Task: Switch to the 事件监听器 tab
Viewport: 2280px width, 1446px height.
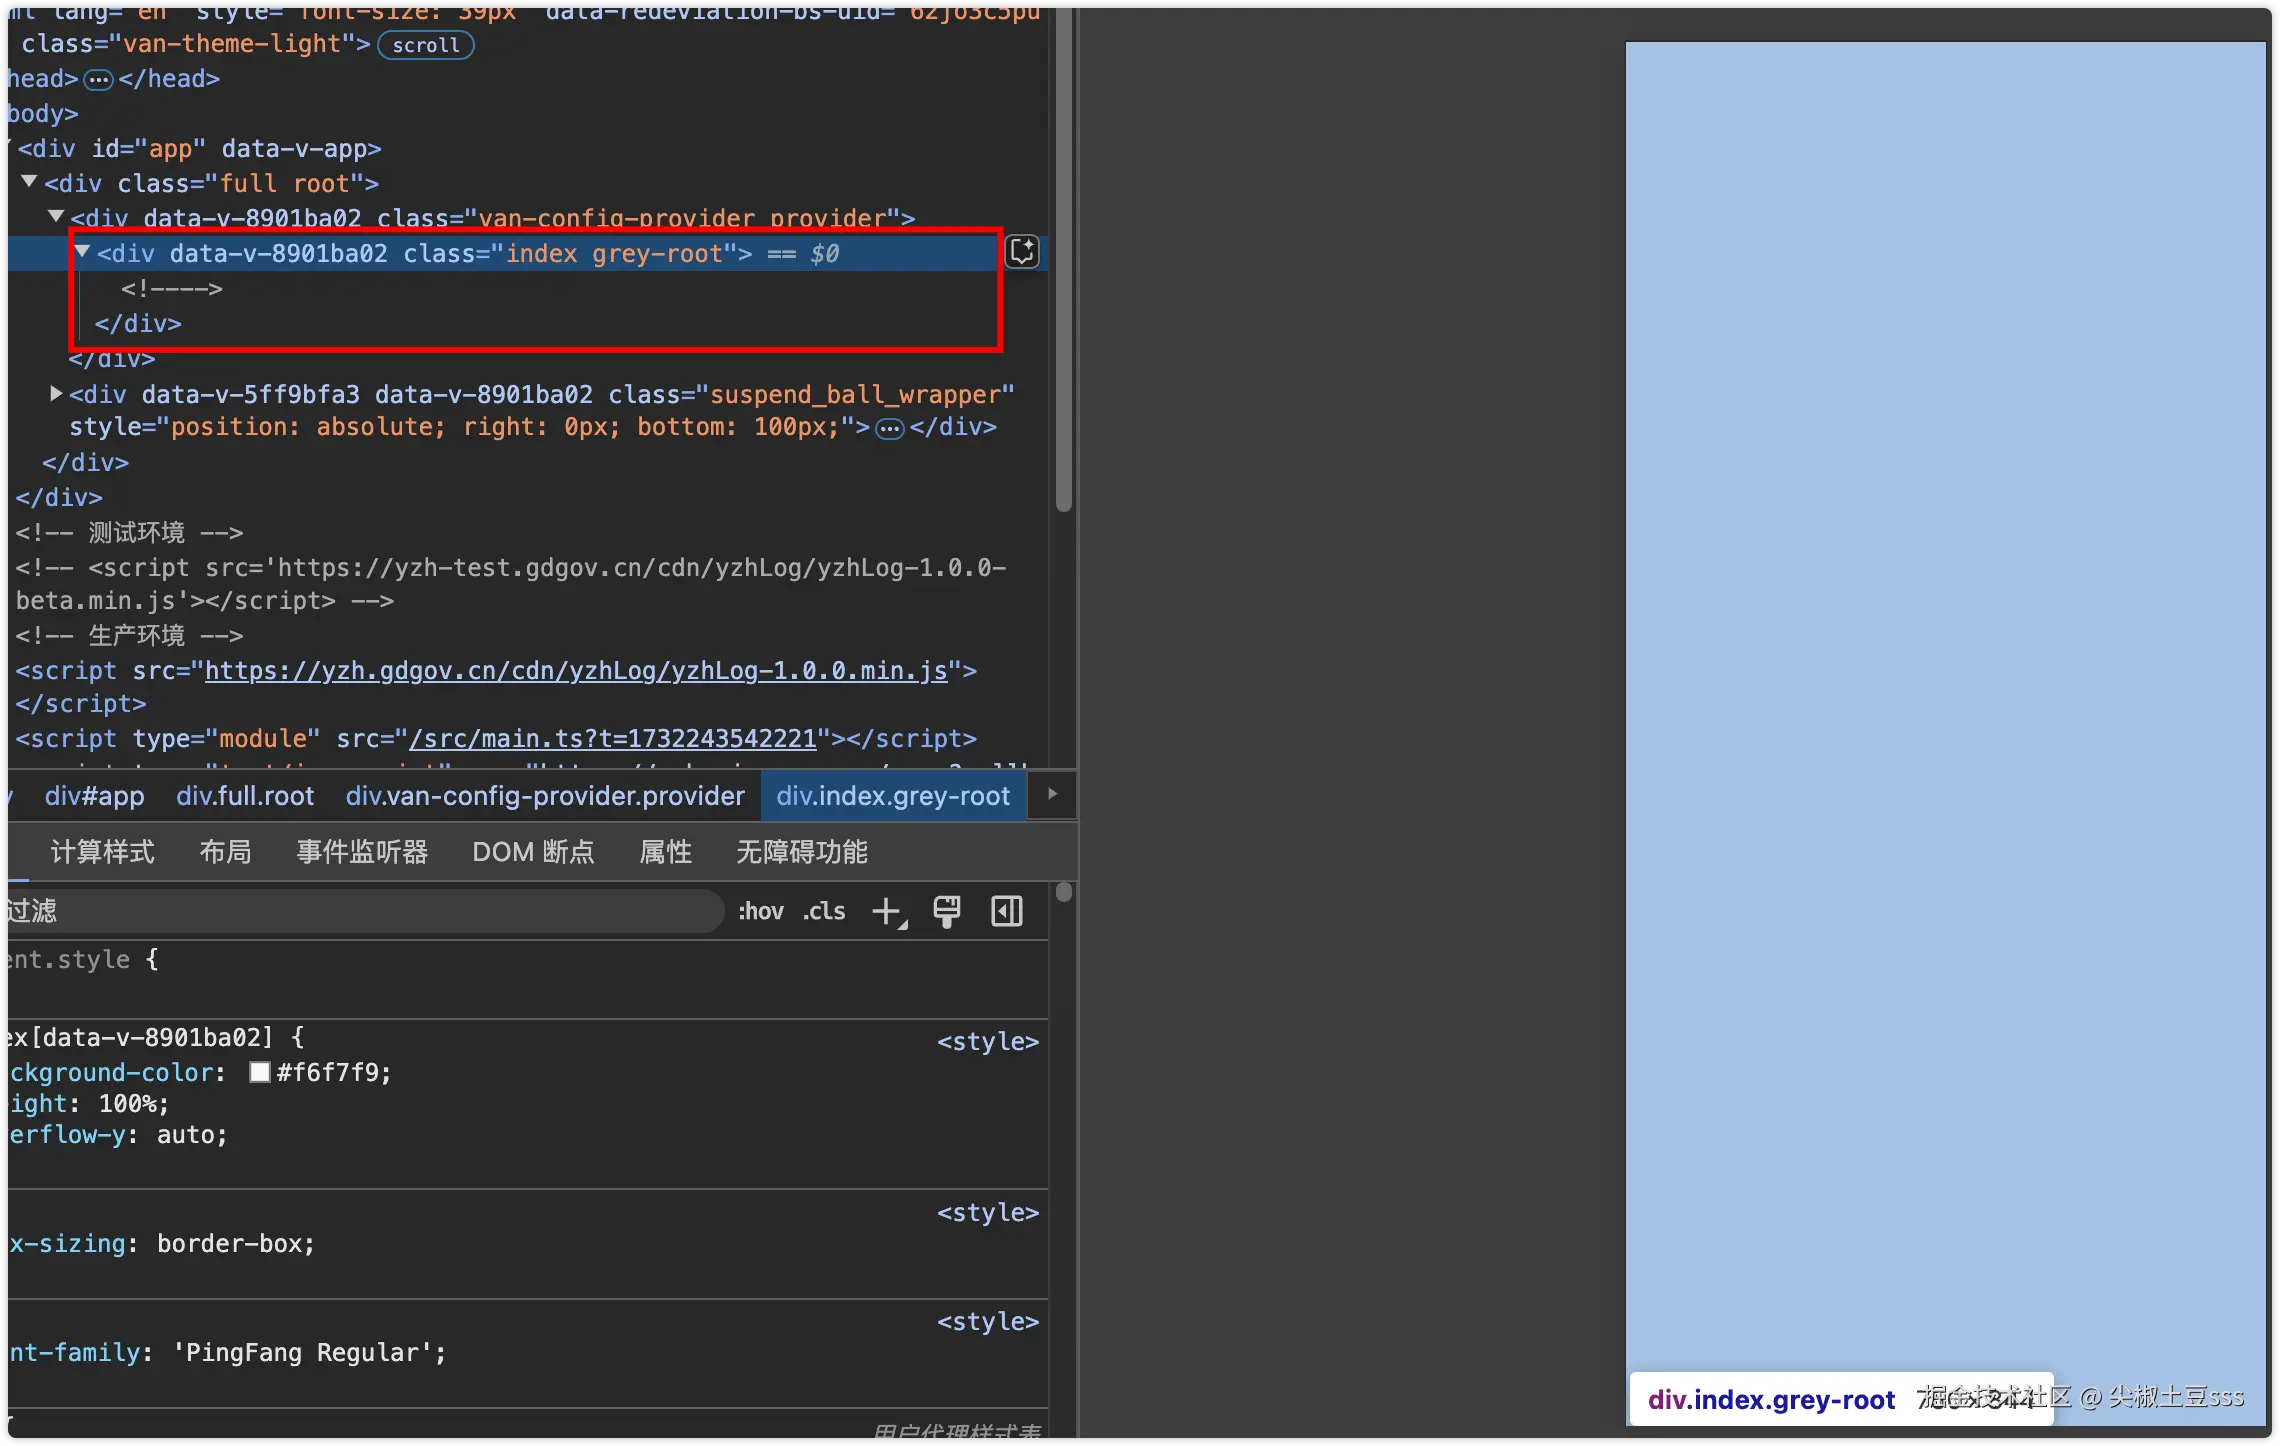Action: (x=362, y=852)
